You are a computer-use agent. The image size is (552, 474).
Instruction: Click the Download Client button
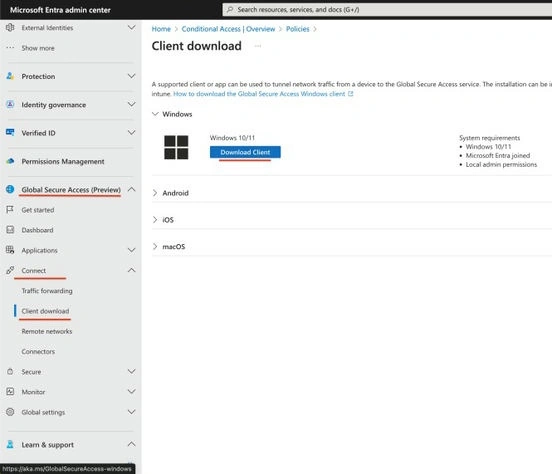coord(245,152)
